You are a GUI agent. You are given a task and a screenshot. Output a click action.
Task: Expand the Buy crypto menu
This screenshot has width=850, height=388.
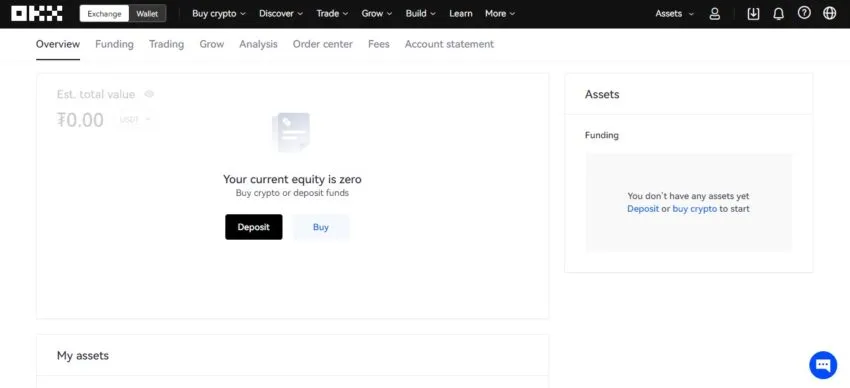219,14
